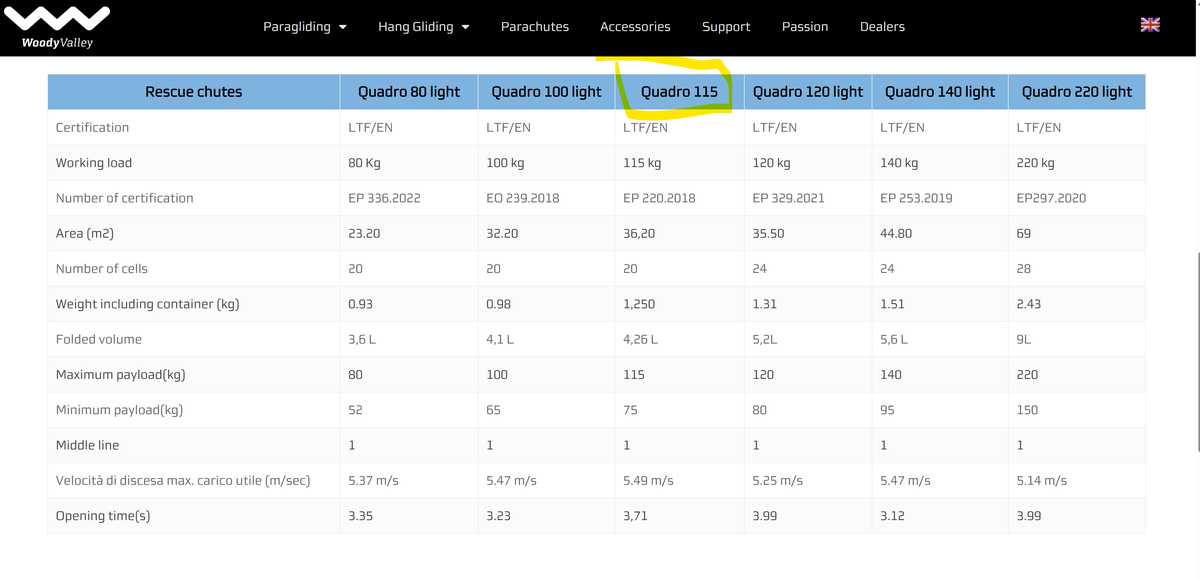The height and width of the screenshot is (579, 1200).
Task: Click the UK flag language icon
Action: click(1150, 26)
